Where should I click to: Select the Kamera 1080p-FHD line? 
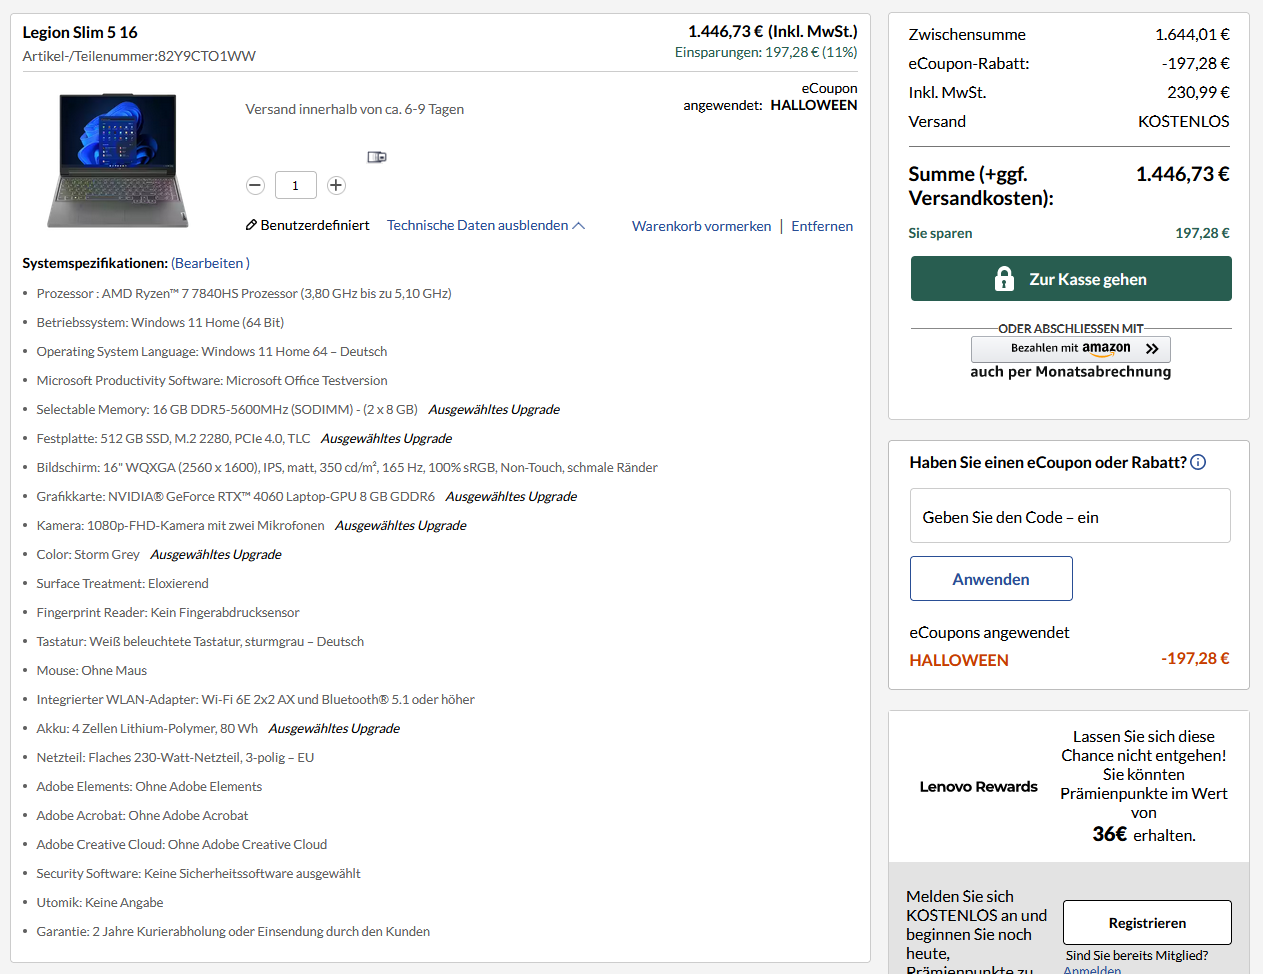251,525
